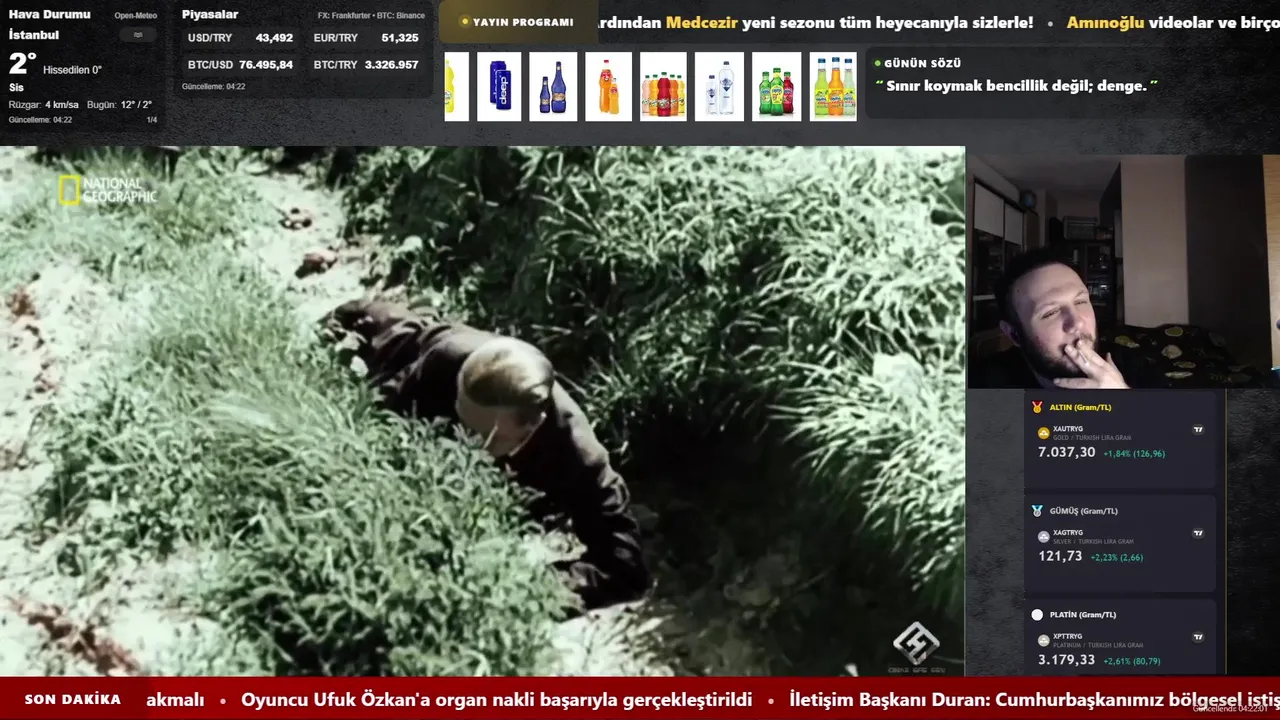
Task: Click the XAGTRYG symbol name
Action: point(1068,533)
